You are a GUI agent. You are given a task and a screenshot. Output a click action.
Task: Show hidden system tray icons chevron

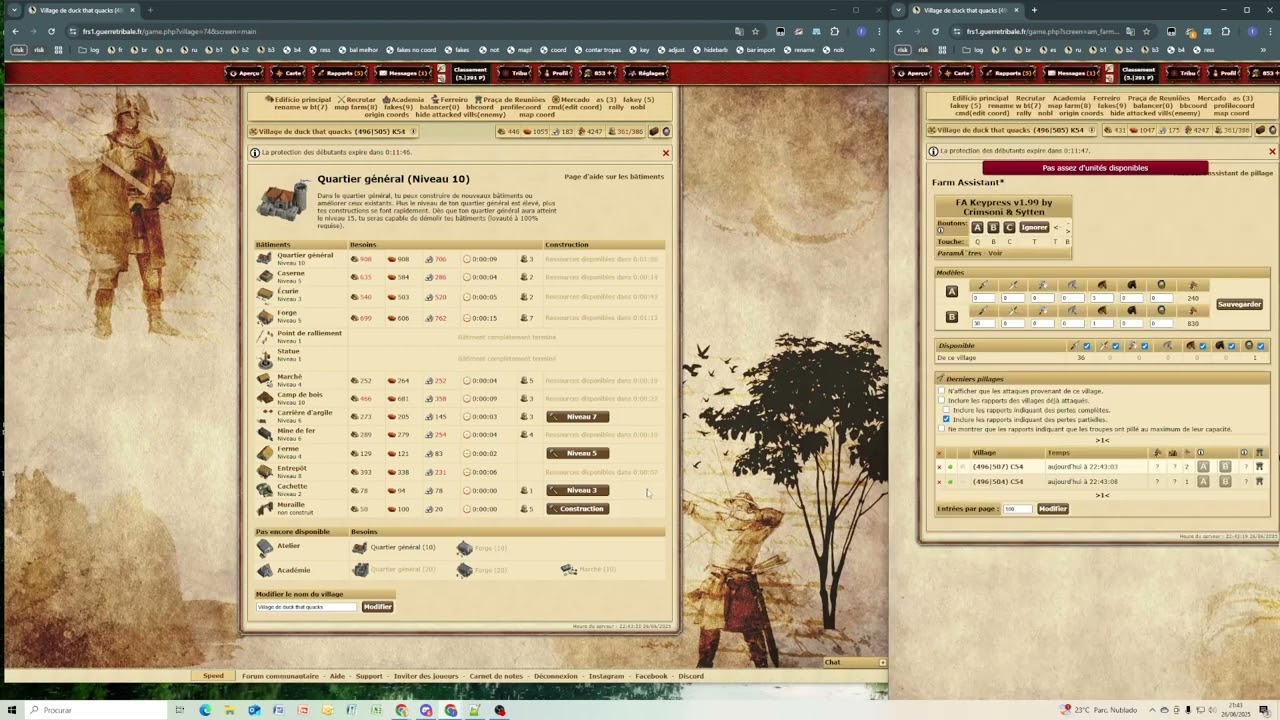point(1151,710)
